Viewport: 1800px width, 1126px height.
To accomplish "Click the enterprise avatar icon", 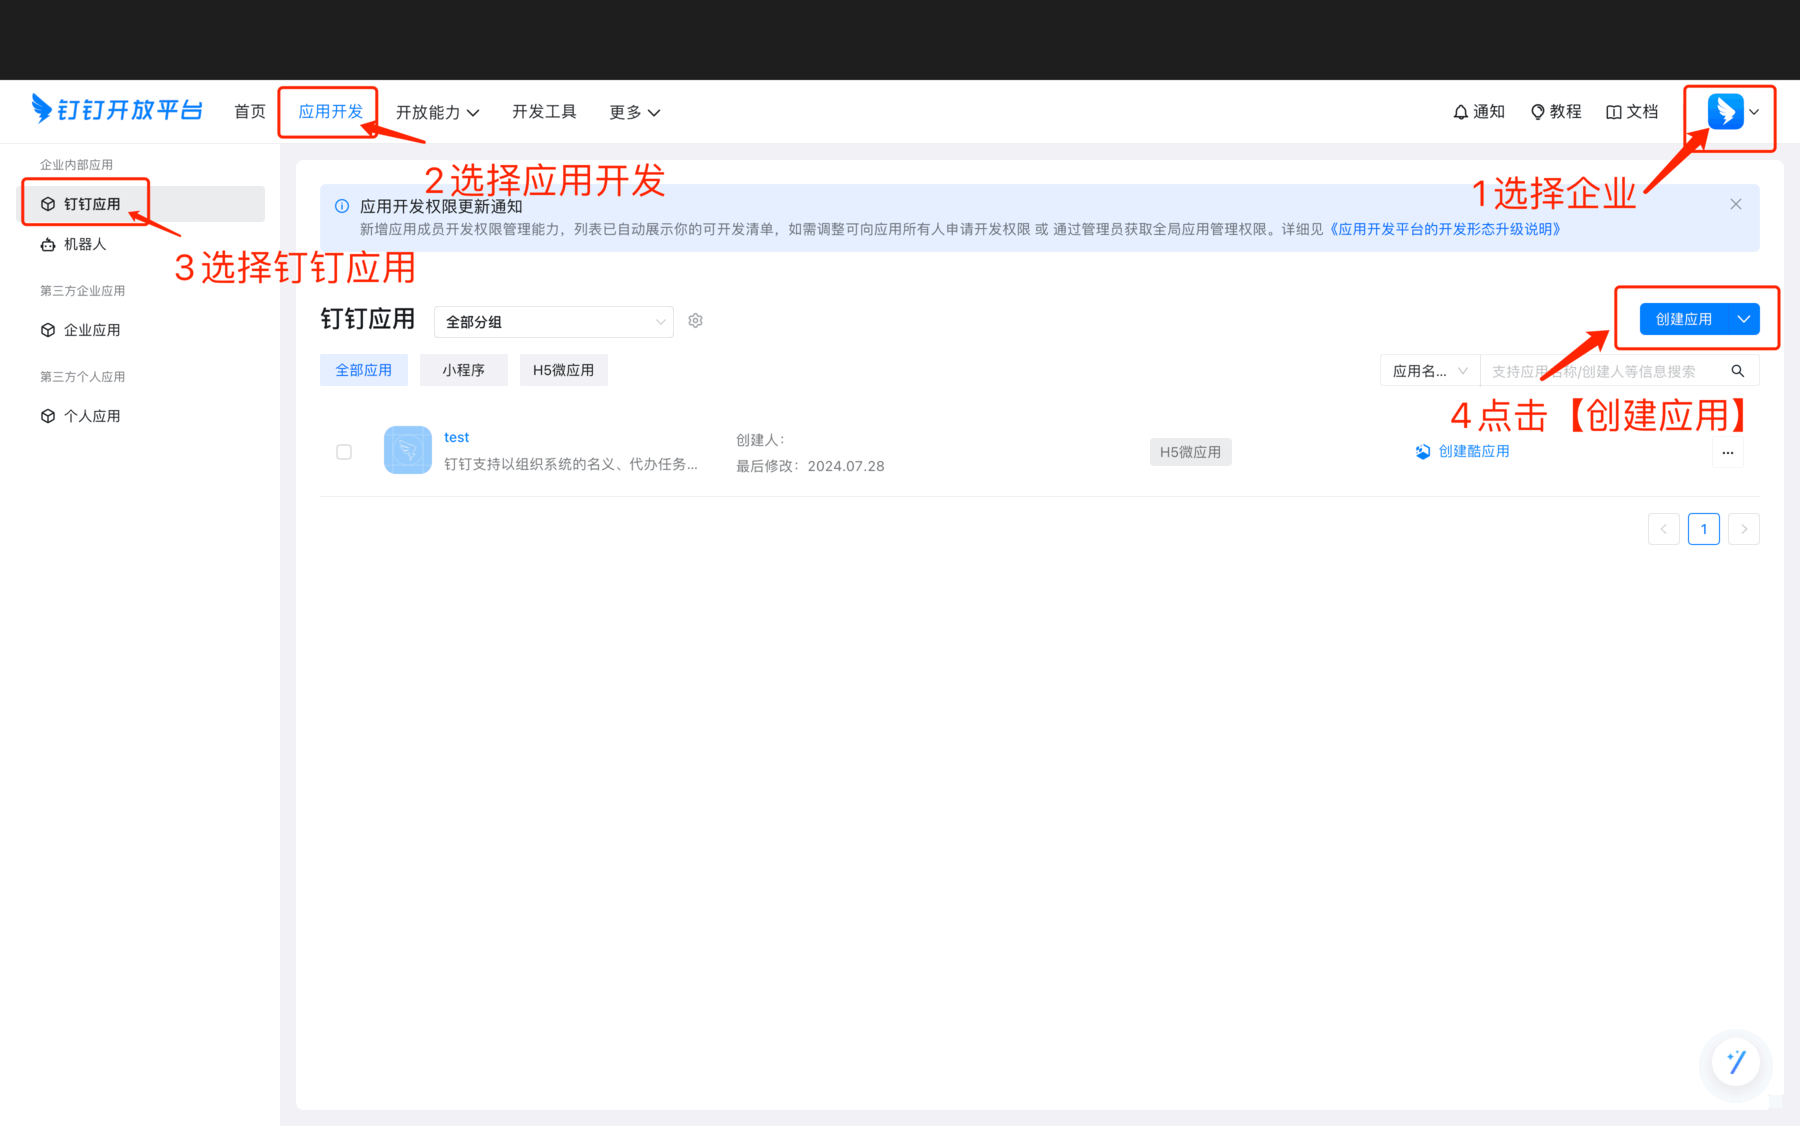I will coord(1725,111).
